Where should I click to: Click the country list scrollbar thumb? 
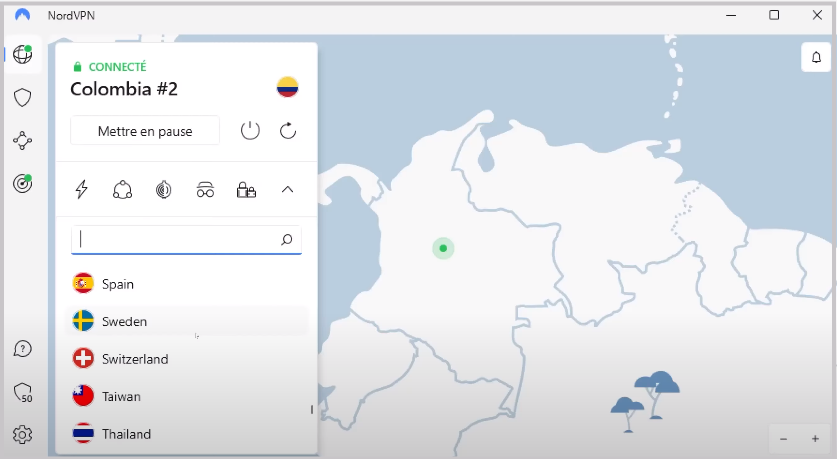[312, 409]
